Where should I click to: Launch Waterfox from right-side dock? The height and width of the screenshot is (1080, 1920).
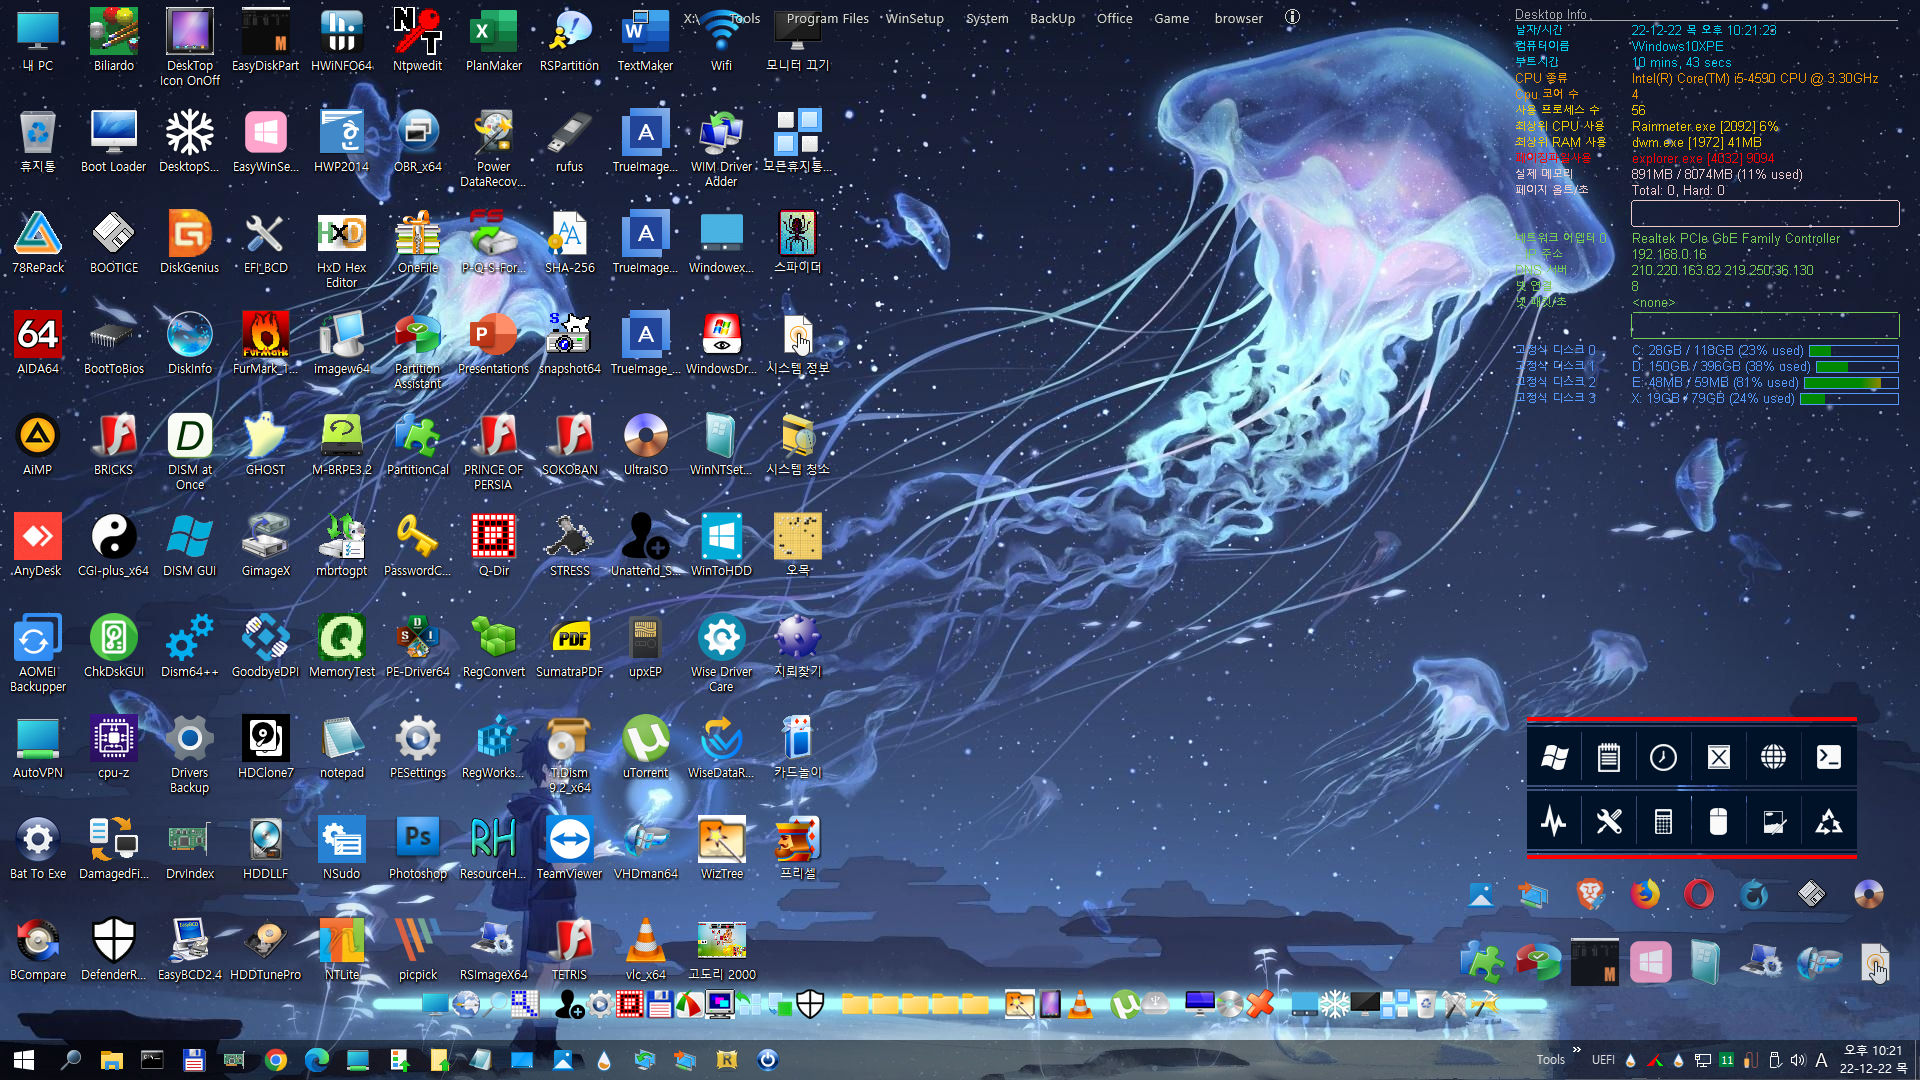click(1754, 894)
